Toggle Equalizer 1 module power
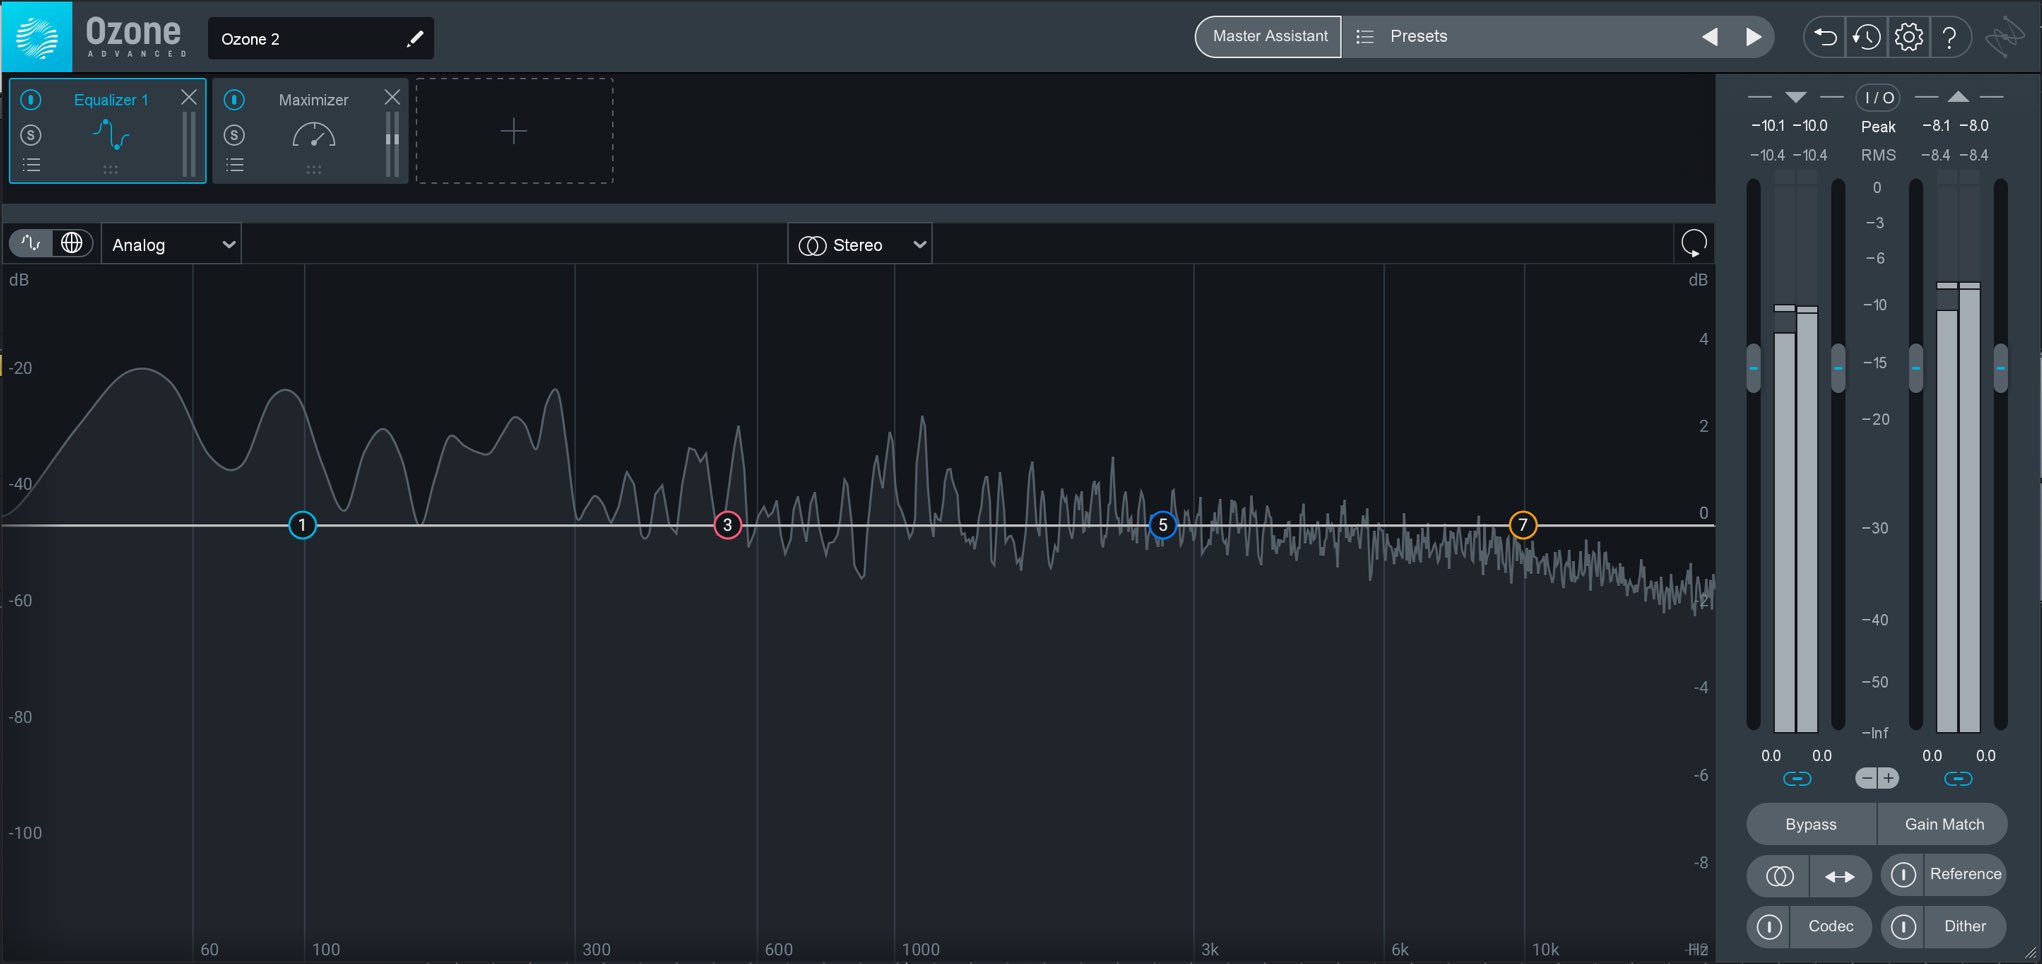Screen dimensions: 2042x964 31,100
